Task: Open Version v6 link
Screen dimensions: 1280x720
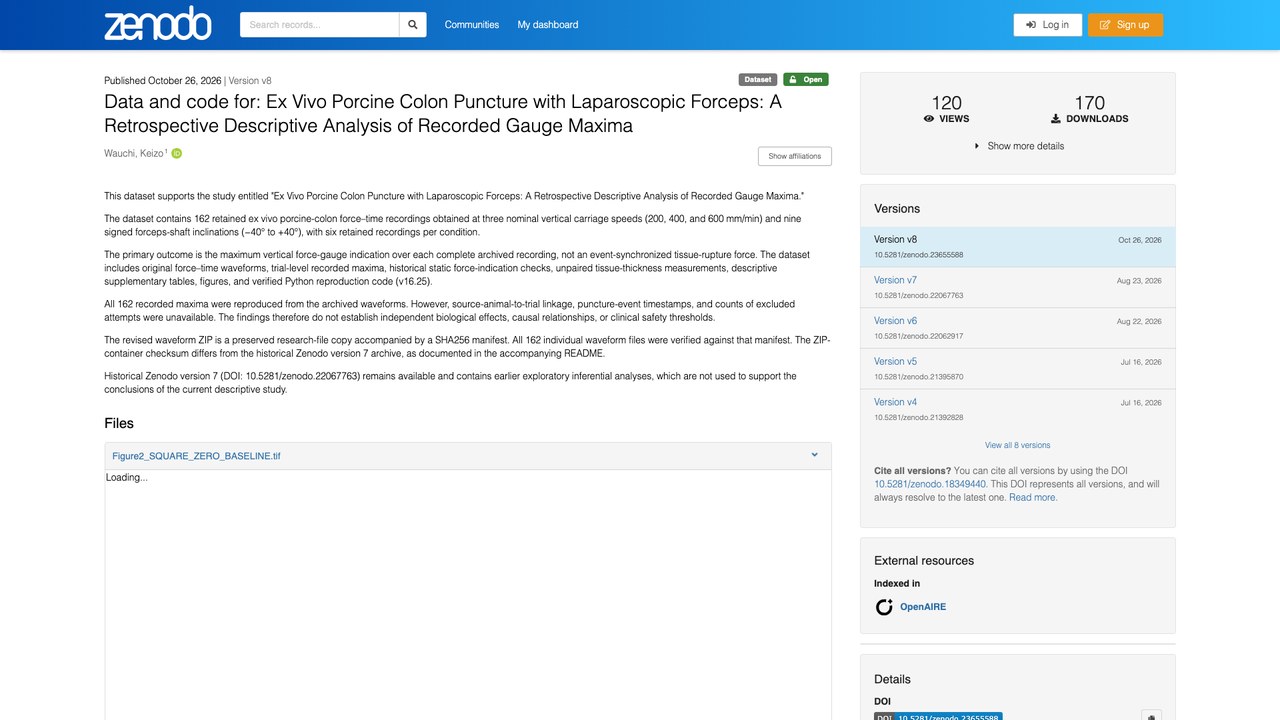Action: pos(895,321)
